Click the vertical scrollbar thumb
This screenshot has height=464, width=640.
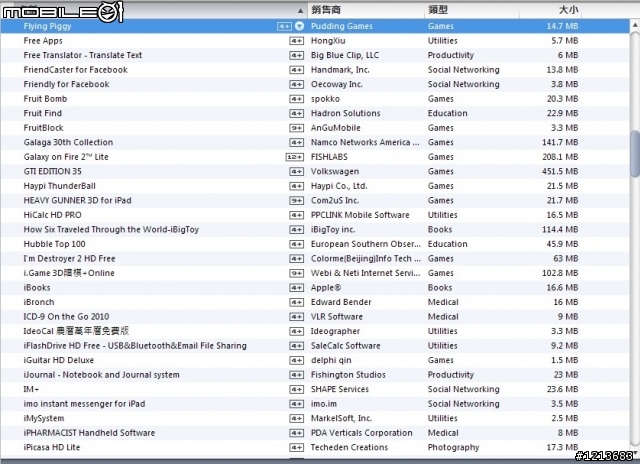tap(635, 153)
